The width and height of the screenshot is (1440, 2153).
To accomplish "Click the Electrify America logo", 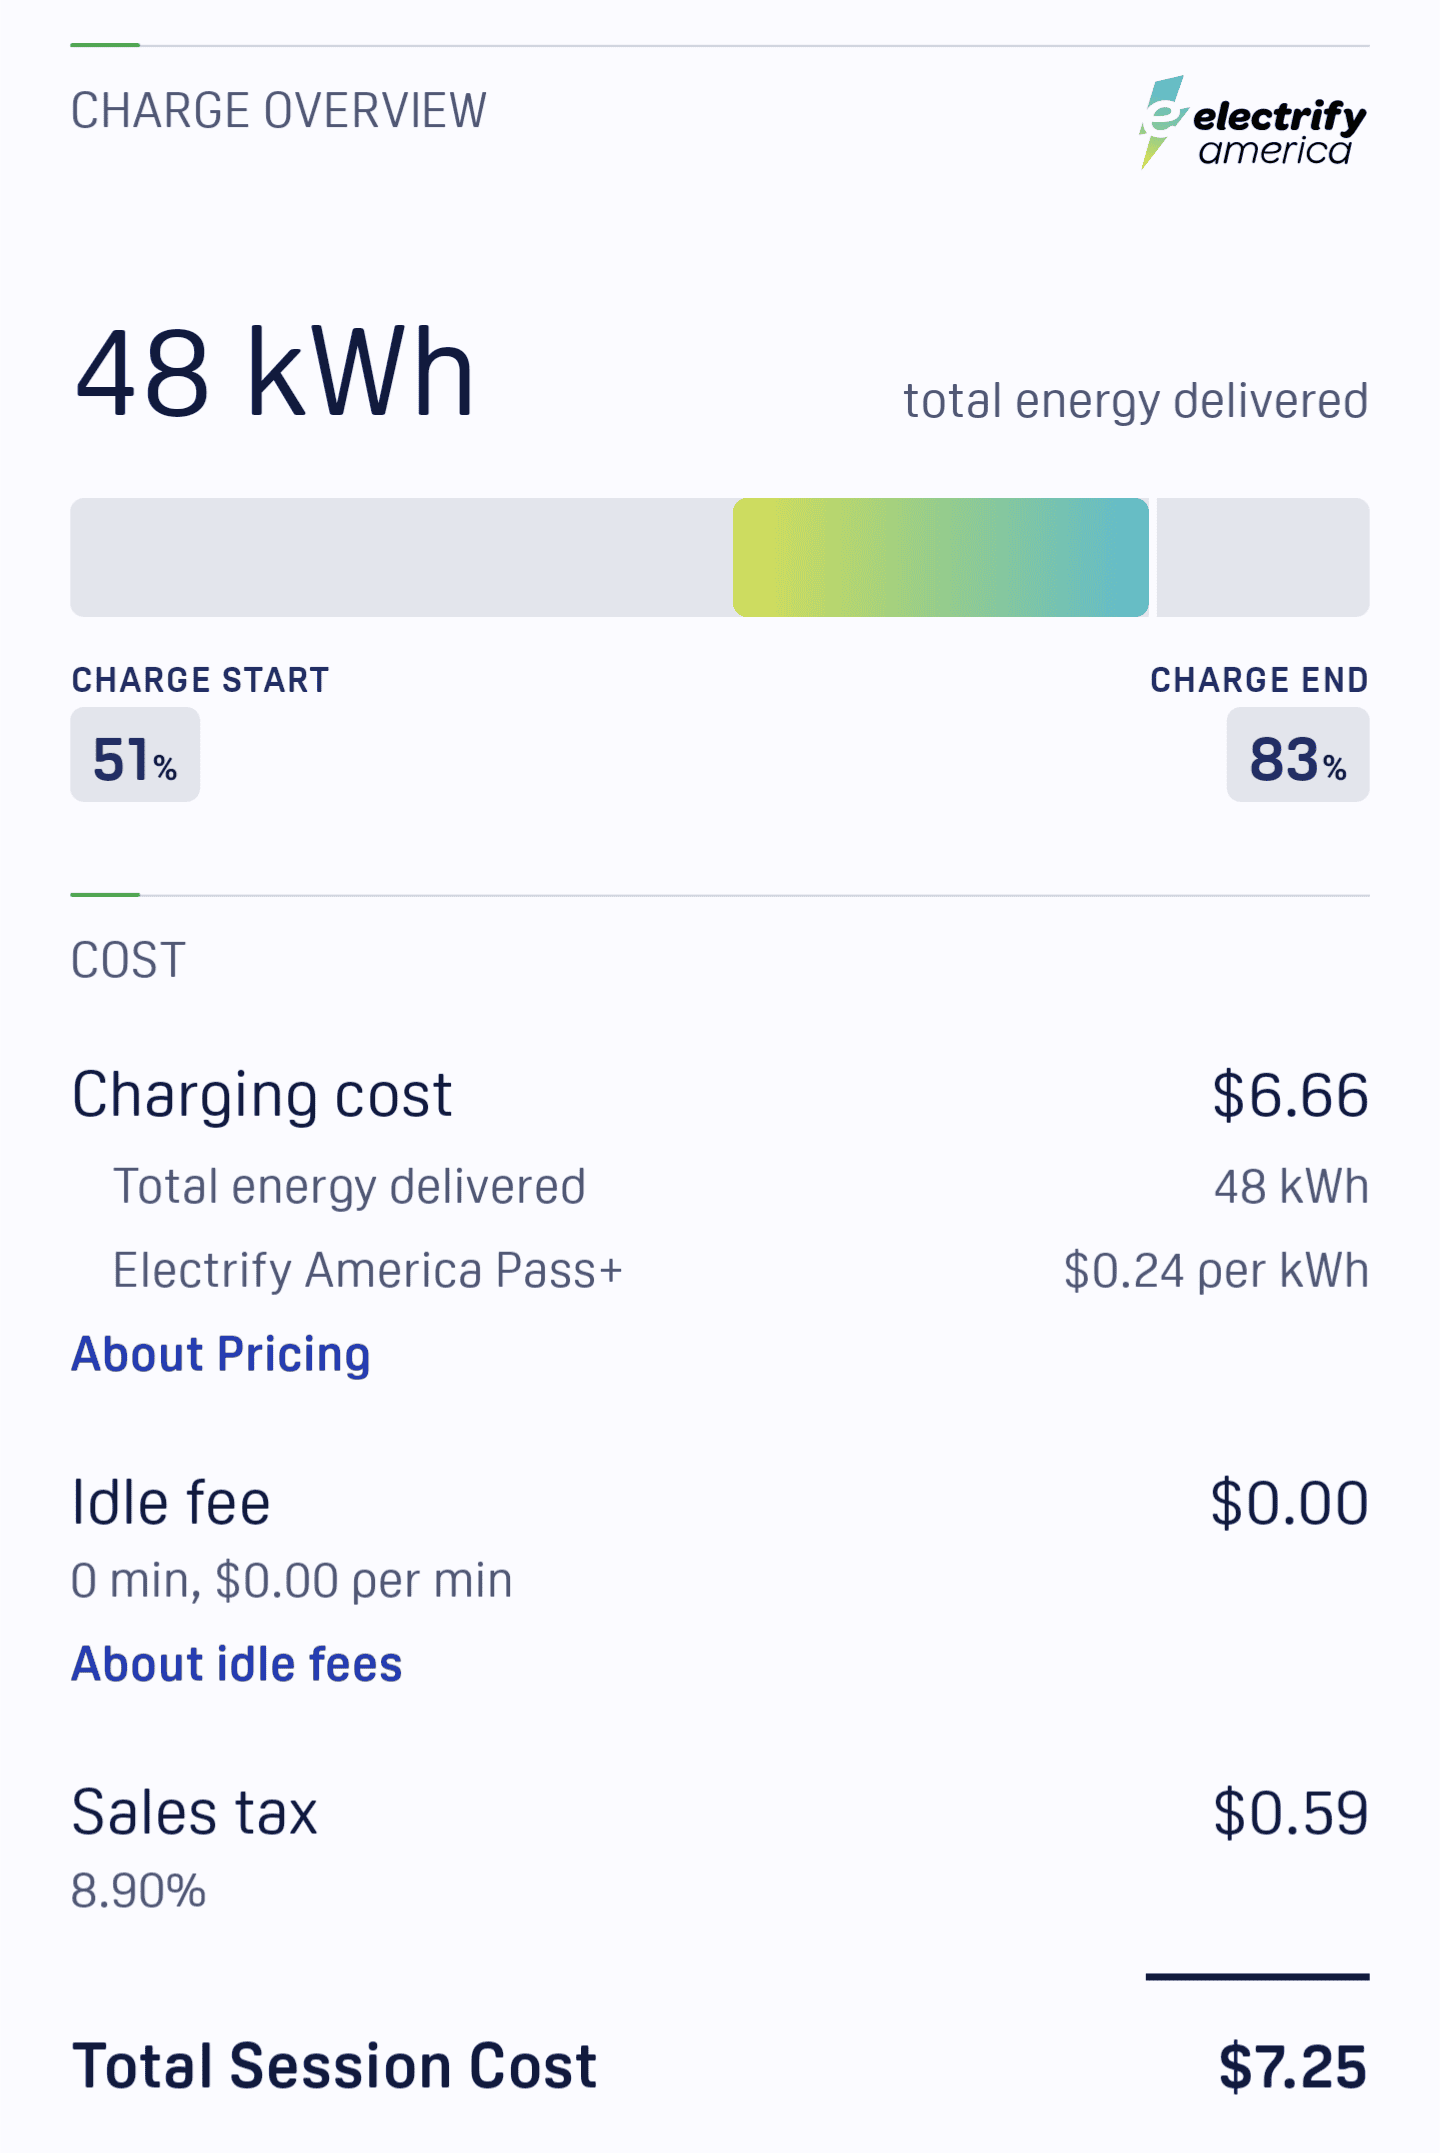I will pos(1253,122).
